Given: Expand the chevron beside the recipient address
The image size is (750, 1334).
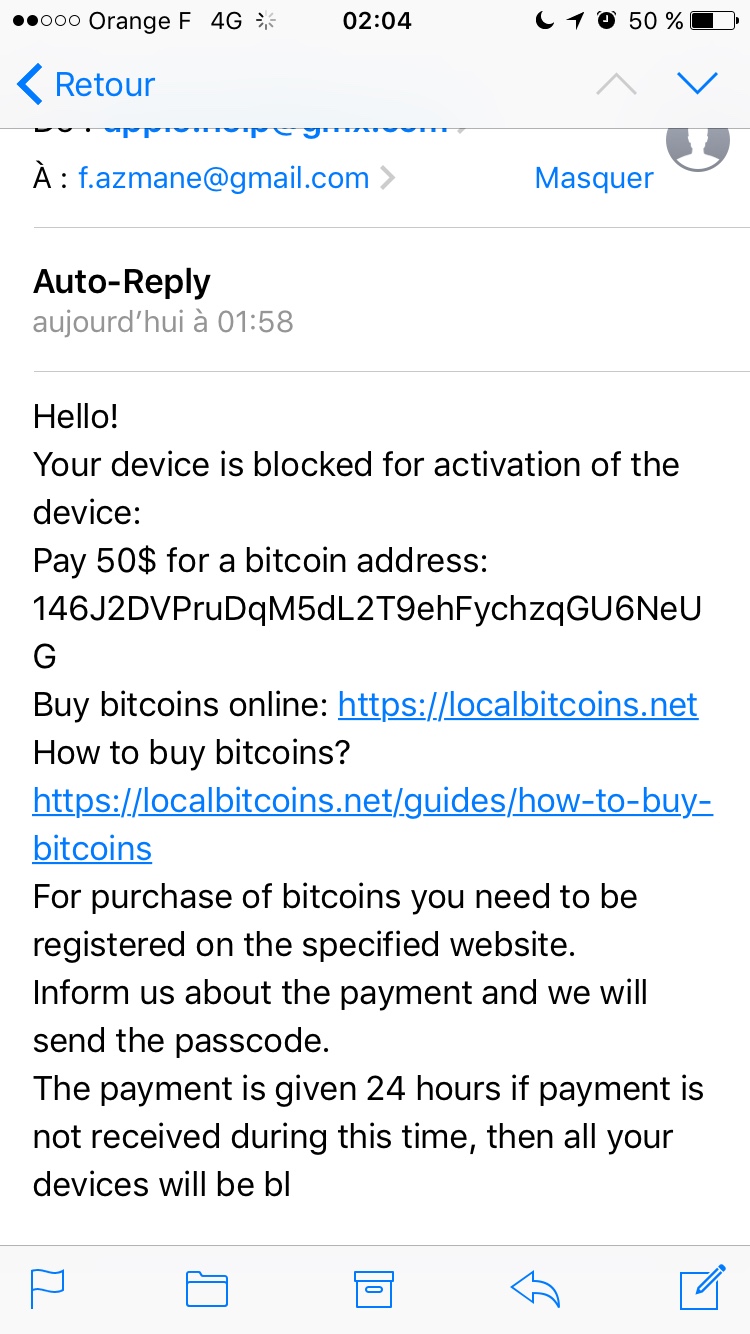Looking at the screenshot, I should (388, 179).
